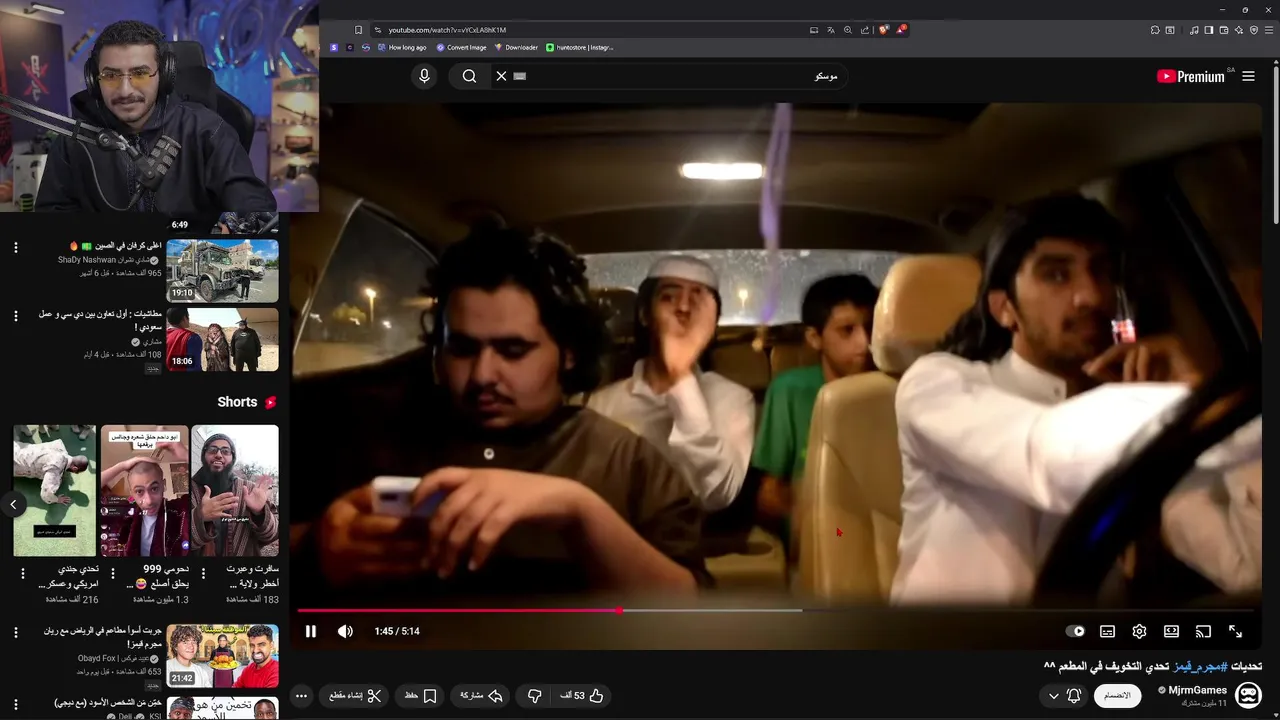Click the Obayd Fox channel name
The width and height of the screenshot is (1280, 720).
click(112, 659)
